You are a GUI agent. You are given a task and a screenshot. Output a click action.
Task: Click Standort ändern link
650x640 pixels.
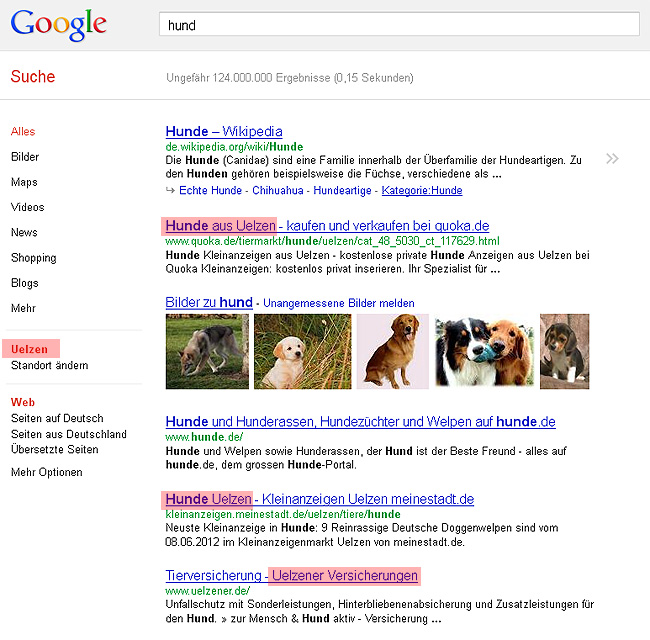49,365
